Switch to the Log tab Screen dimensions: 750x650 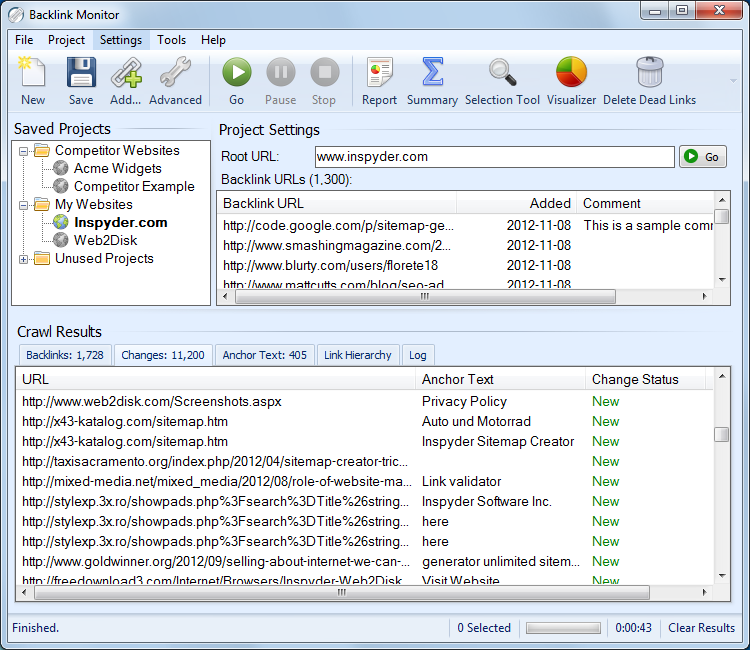point(418,355)
